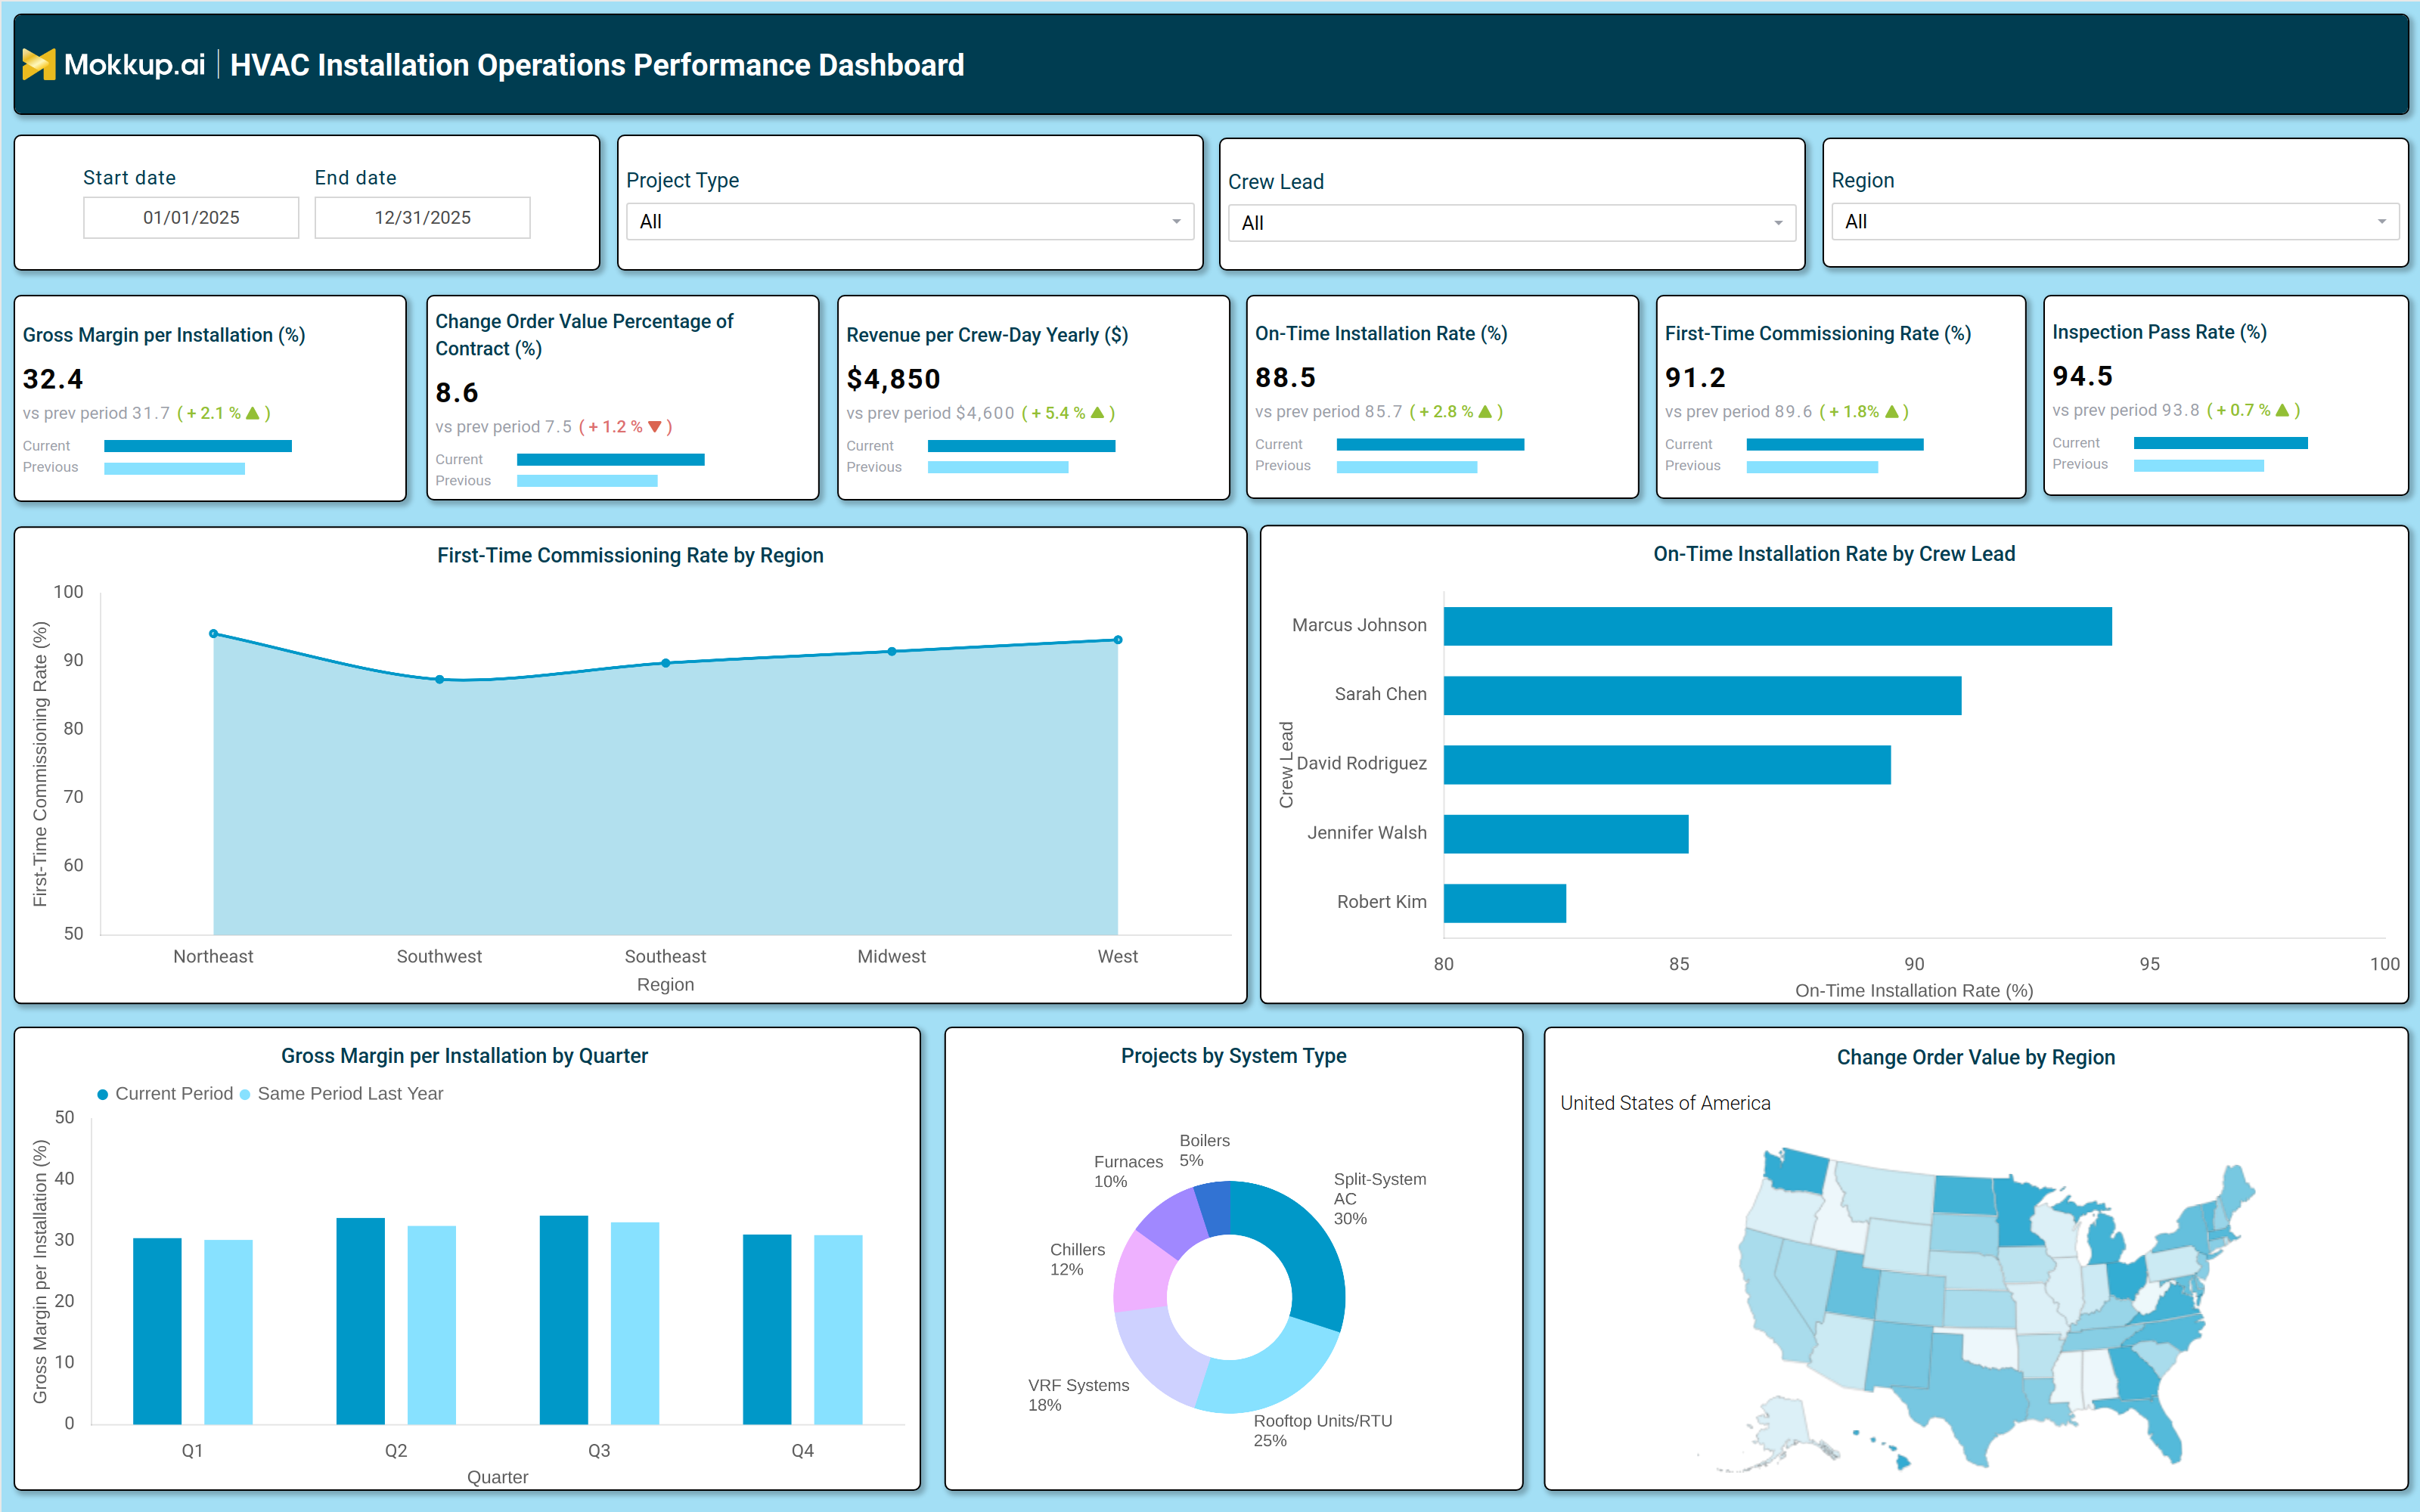Click the United States of America label
The width and height of the screenshot is (2420, 1512).
(x=1665, y=1103)
